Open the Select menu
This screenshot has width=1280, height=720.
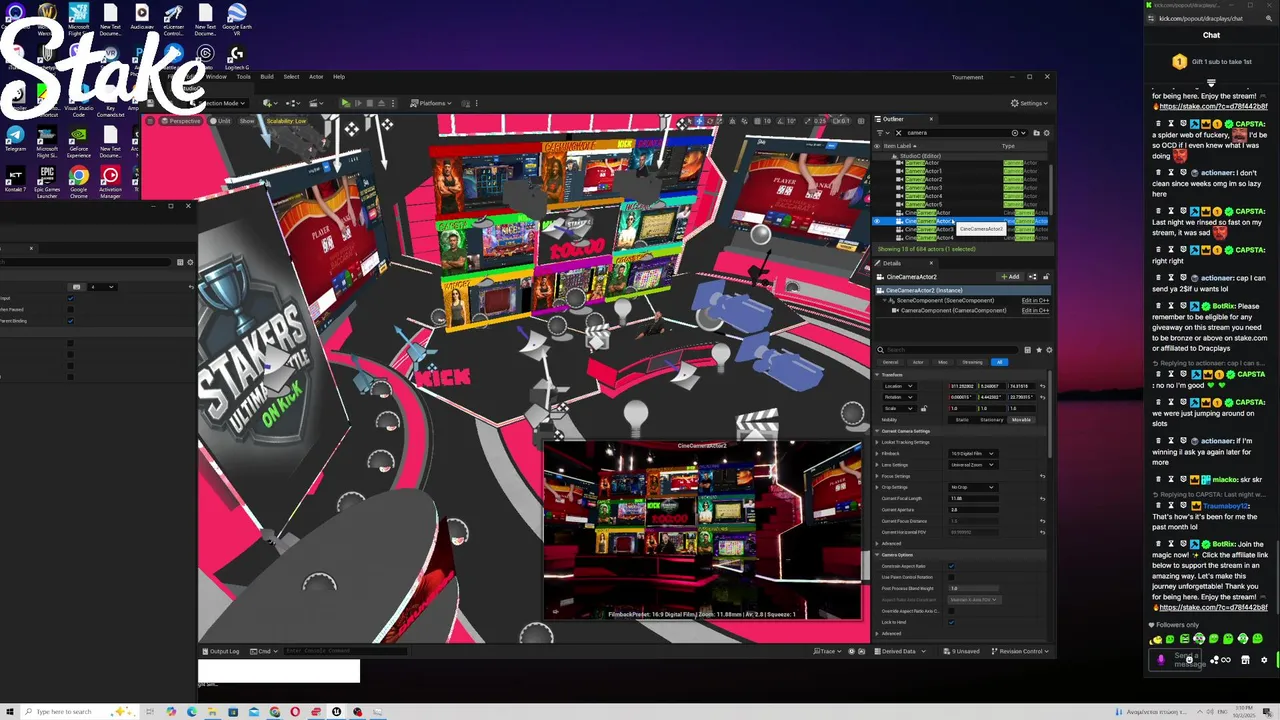pos(291,77)
